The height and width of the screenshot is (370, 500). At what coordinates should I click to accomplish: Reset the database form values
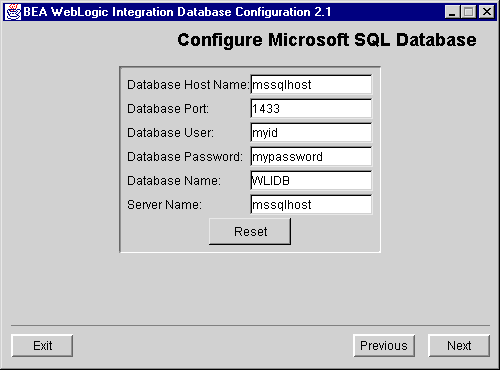(250, 232)
